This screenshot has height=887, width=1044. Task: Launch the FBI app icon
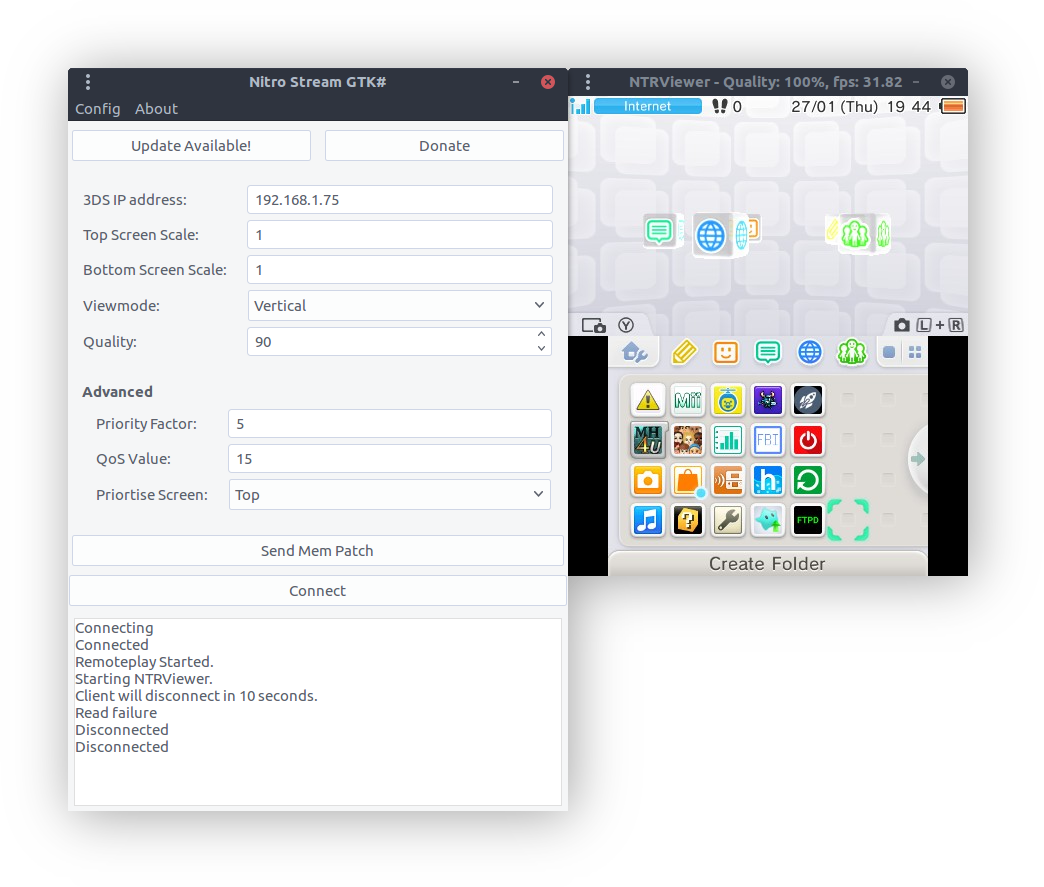768,440
